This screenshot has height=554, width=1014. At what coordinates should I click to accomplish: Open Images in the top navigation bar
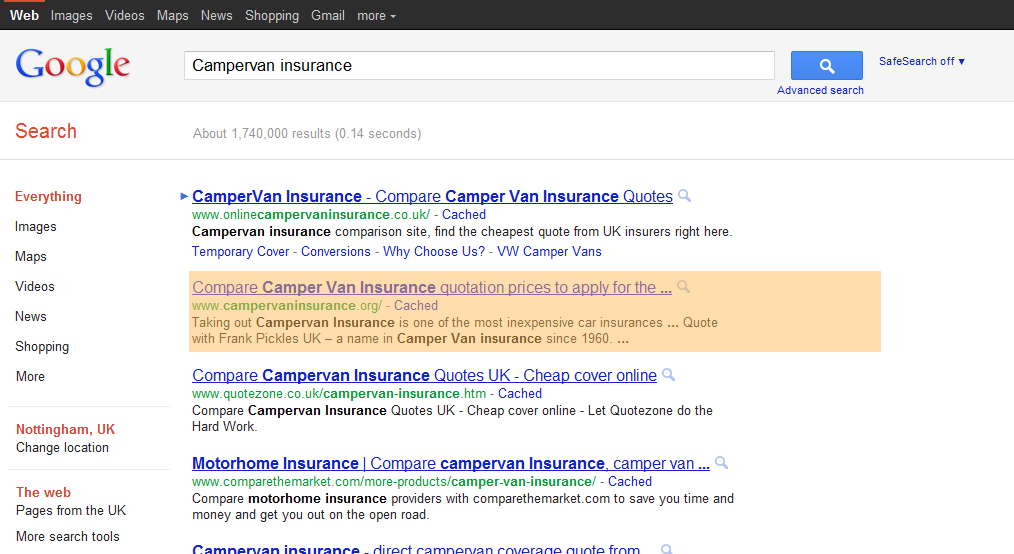click(x=72, y=16)
